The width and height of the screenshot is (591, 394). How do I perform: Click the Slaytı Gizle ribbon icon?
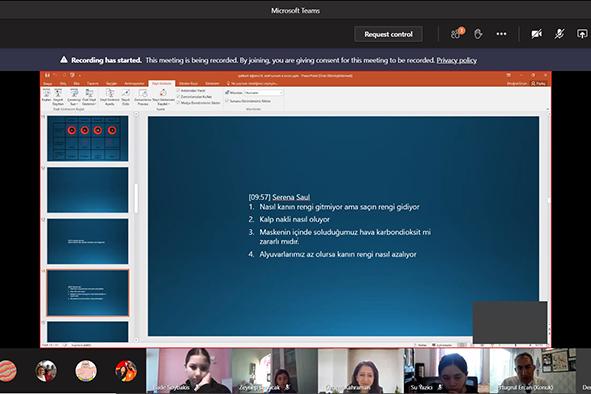[x=126, y=97]
